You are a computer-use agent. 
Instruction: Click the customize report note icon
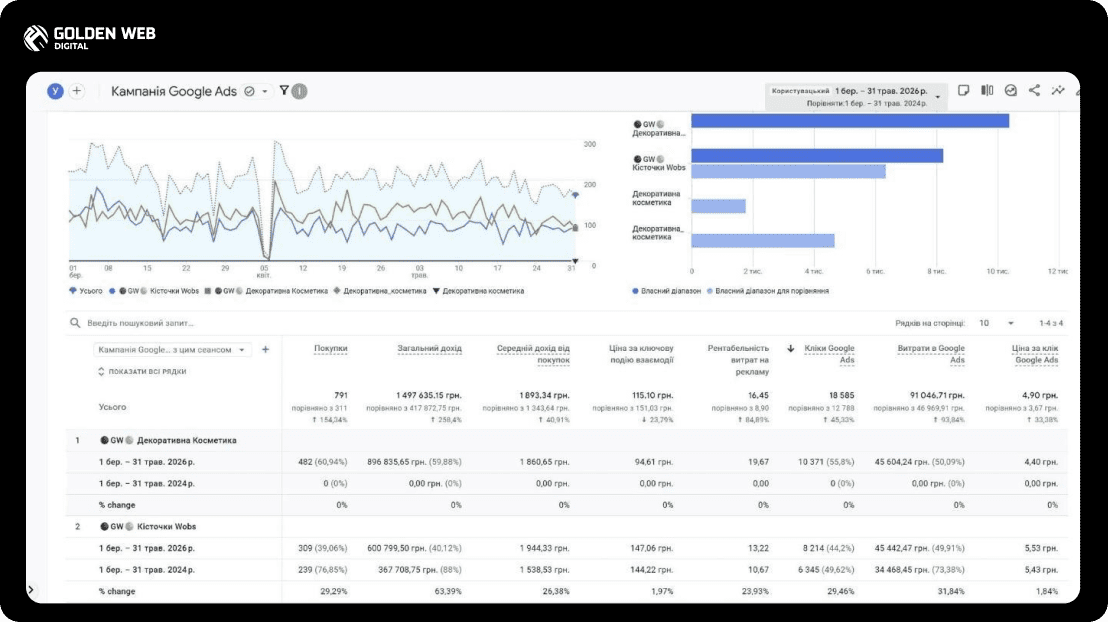point(963,90)
